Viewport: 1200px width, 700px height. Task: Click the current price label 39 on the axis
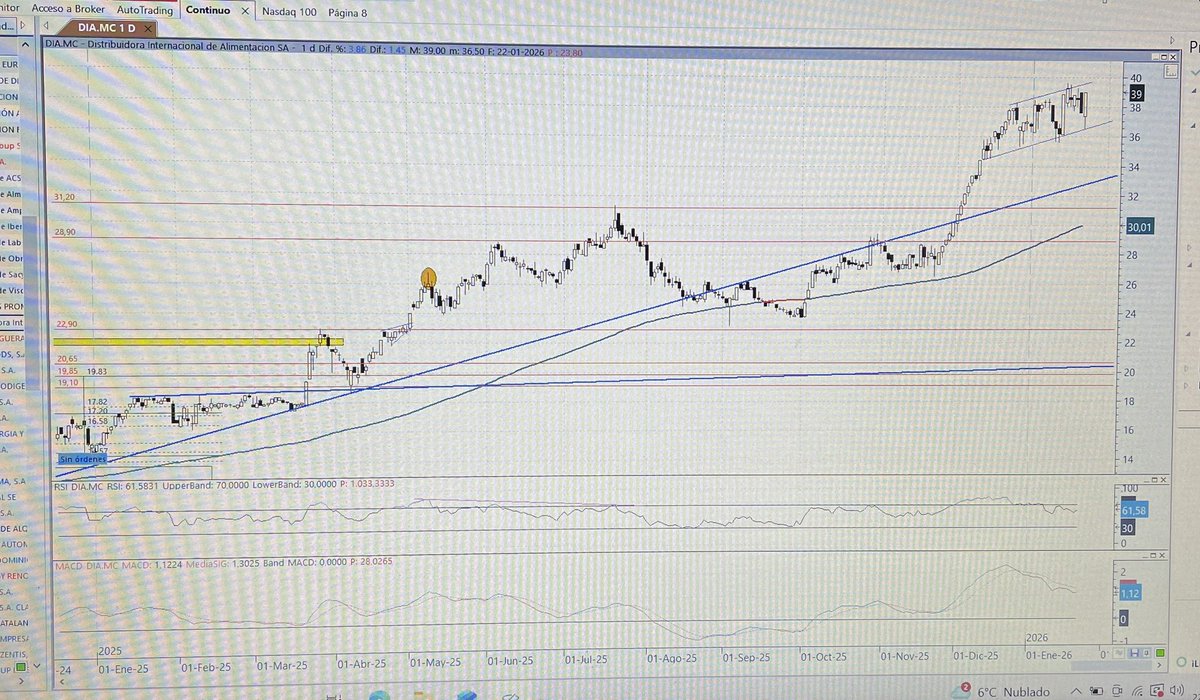1136,92
